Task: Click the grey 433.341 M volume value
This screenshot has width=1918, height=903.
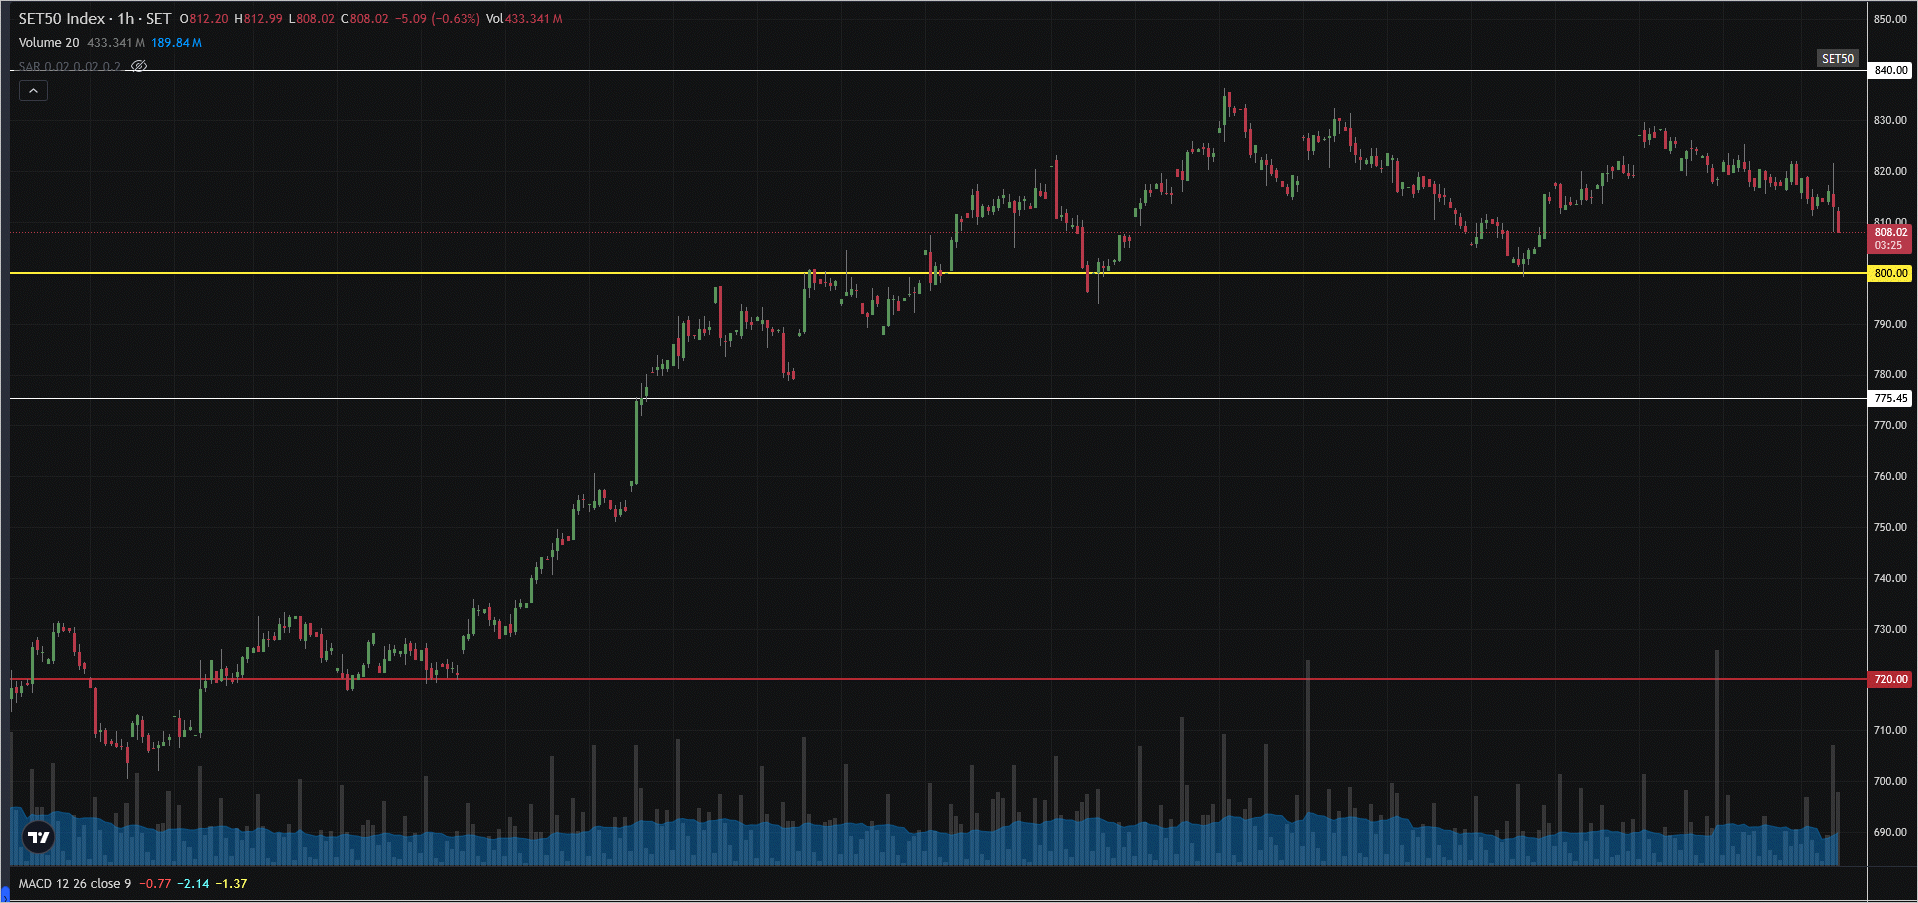Action: click(x=116, y=43)
